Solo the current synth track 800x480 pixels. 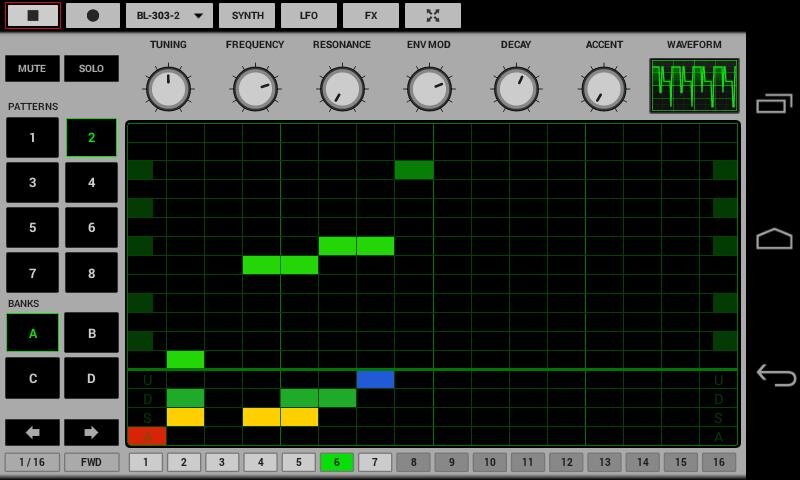pos(91,69)
